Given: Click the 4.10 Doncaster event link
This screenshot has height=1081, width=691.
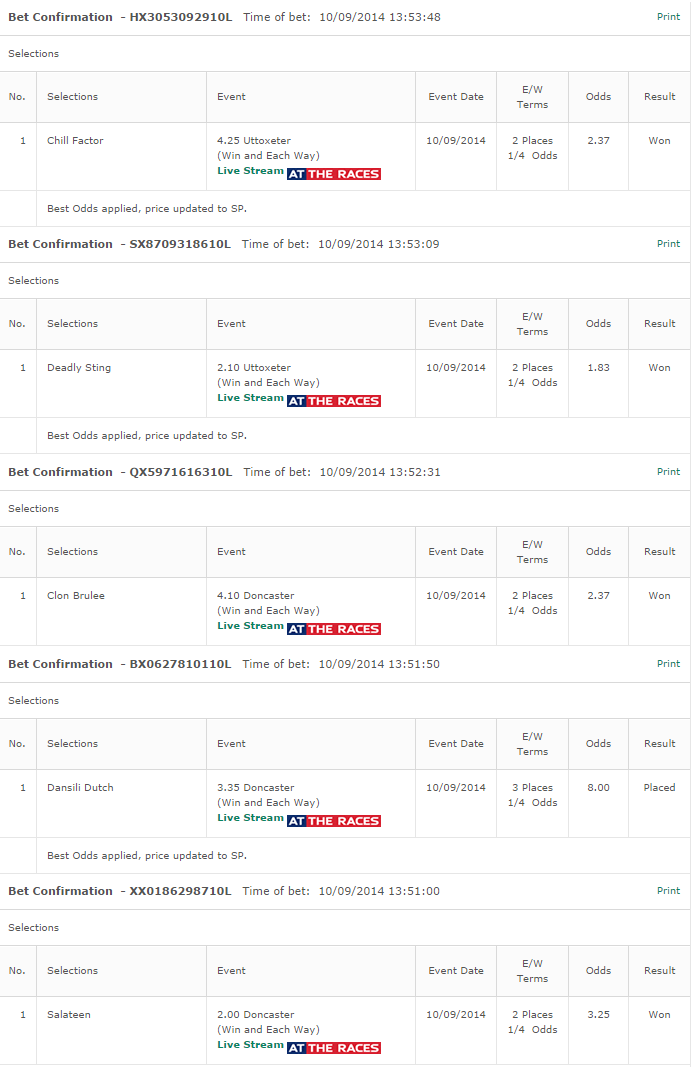Looking at the screenshot, I should [249, 595].
